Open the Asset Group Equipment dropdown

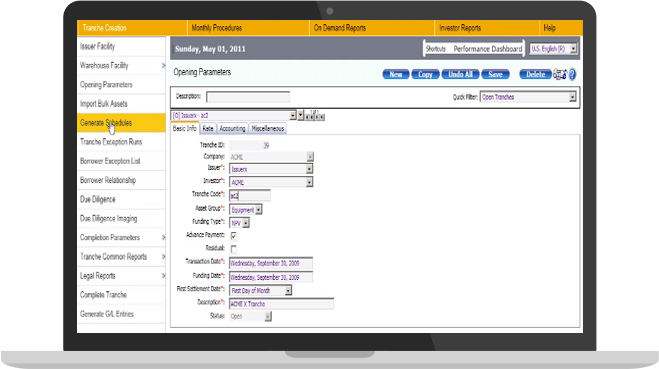(x=246, y=210)
